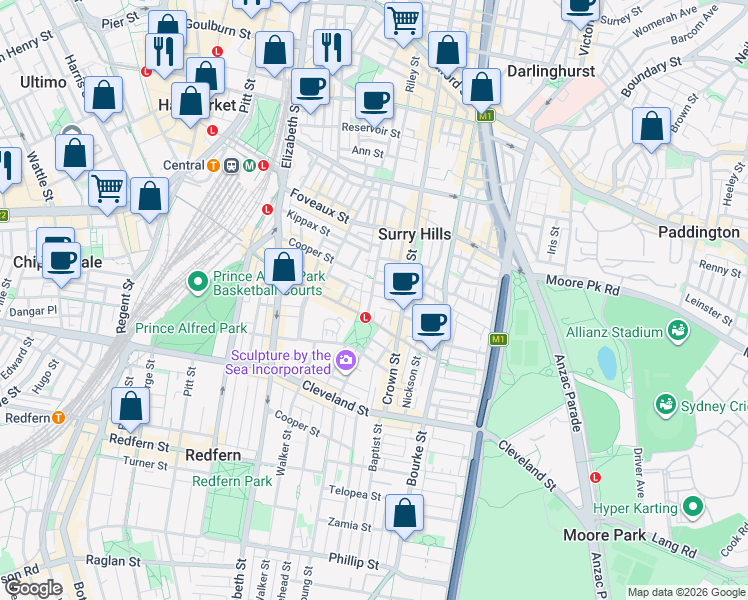This screenshot has height=600, width=748.
Task: Click the Allianz Stadium venue icon
Action: [x=678, y=331]
